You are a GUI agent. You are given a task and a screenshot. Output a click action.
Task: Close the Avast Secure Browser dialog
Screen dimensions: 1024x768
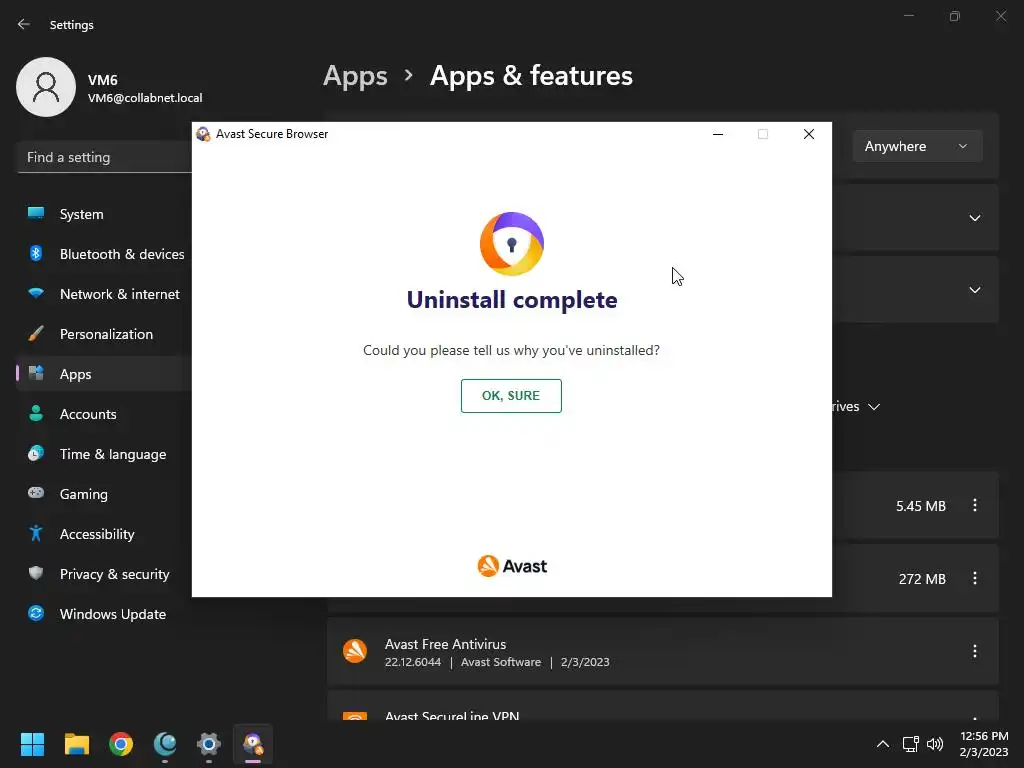tap(808, 134)
